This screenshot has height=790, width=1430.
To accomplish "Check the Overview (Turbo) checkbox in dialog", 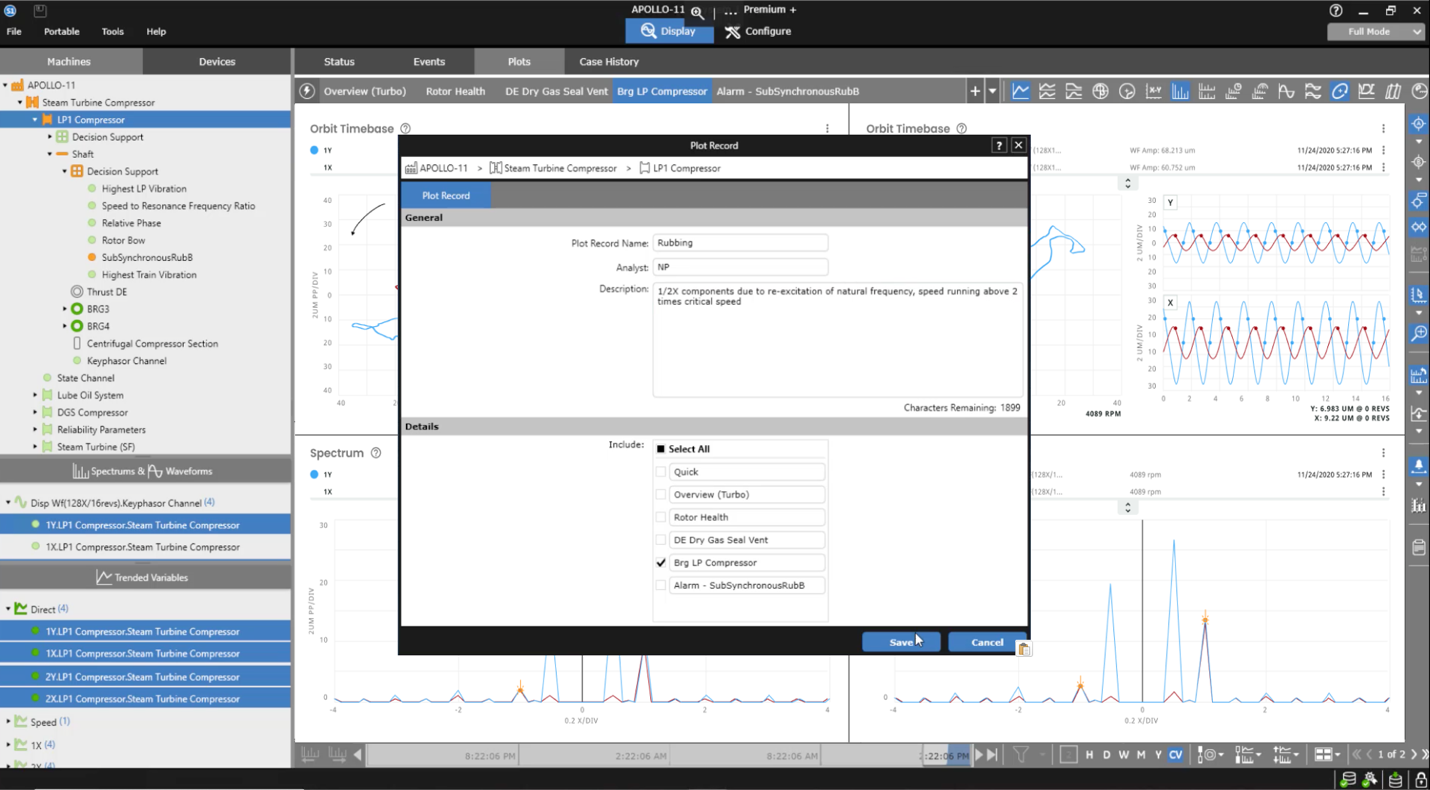I will 660,495.
